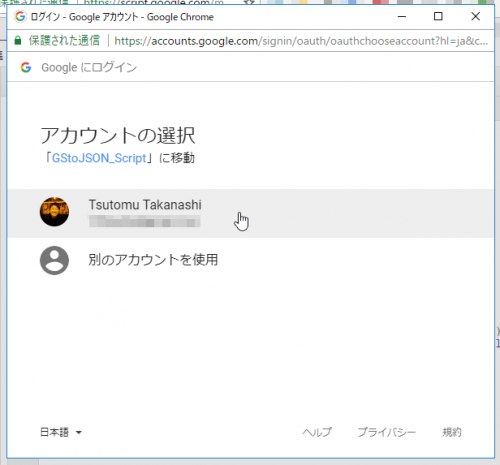Click the Google favicon in title bar
This screenshot has height=465, width=500.
(x=20, y=16)
